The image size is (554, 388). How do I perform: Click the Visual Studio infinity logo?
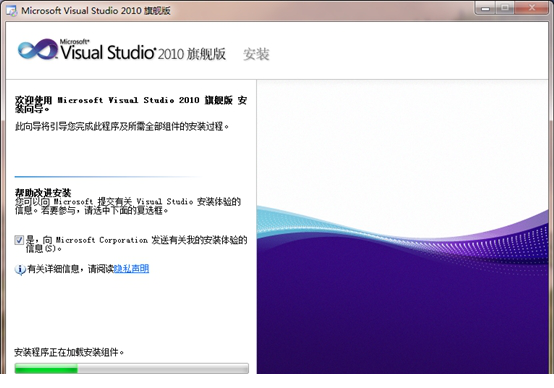[38, 49]
